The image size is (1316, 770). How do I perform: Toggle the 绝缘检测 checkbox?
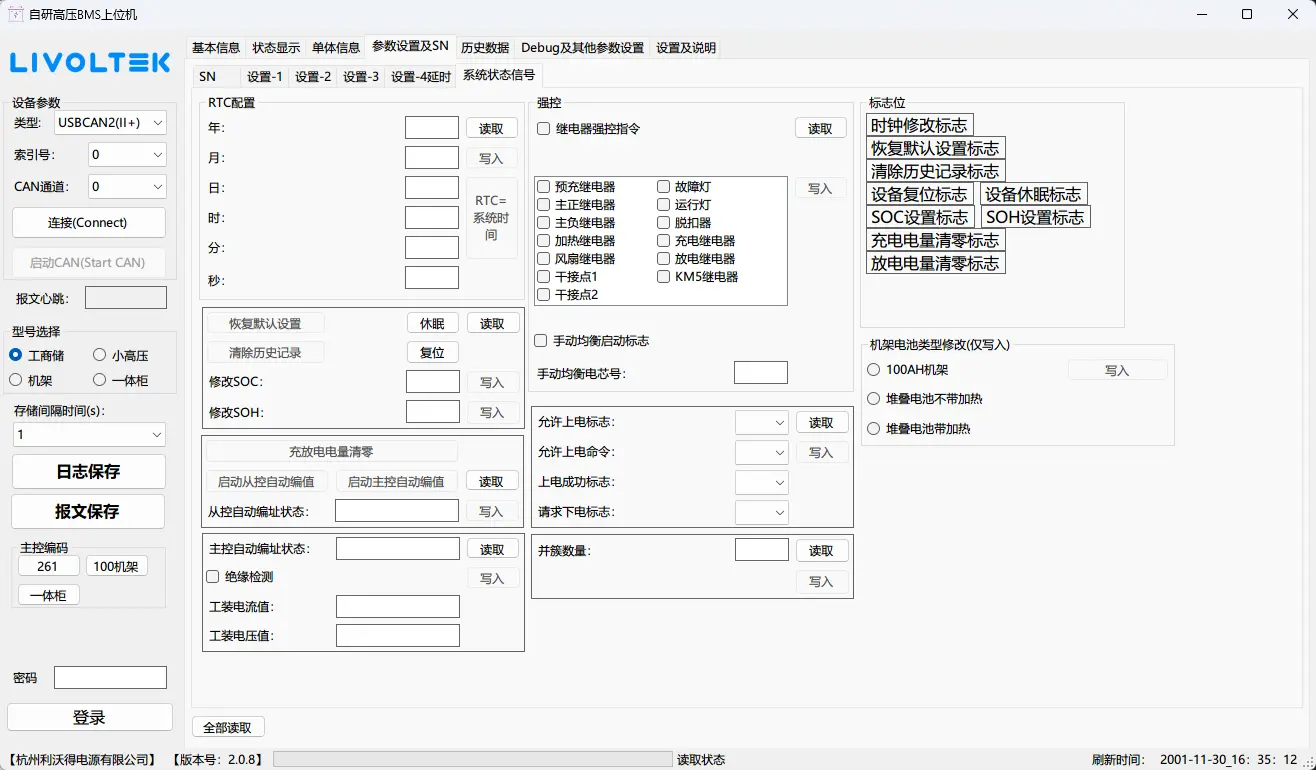pos(213,577)
